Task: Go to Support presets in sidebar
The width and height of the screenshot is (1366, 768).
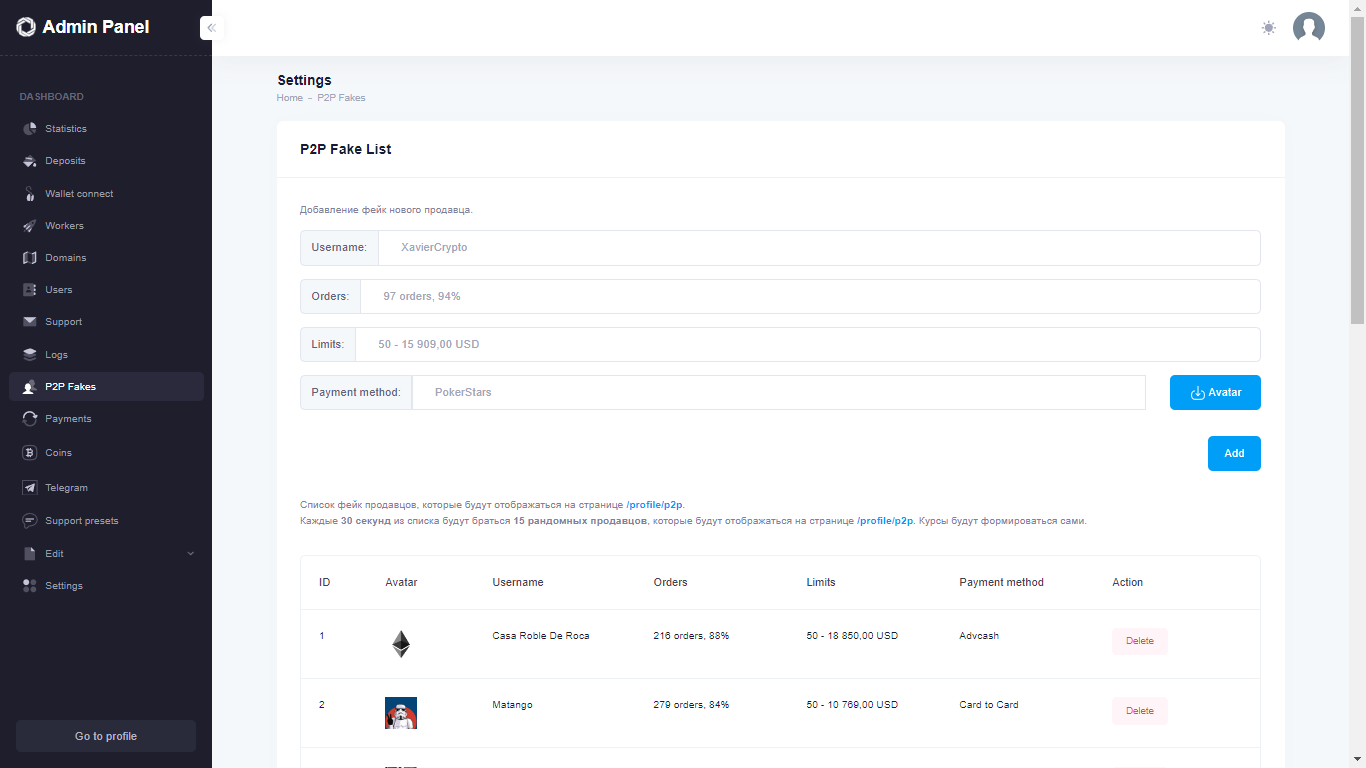Action: point(81,521)
